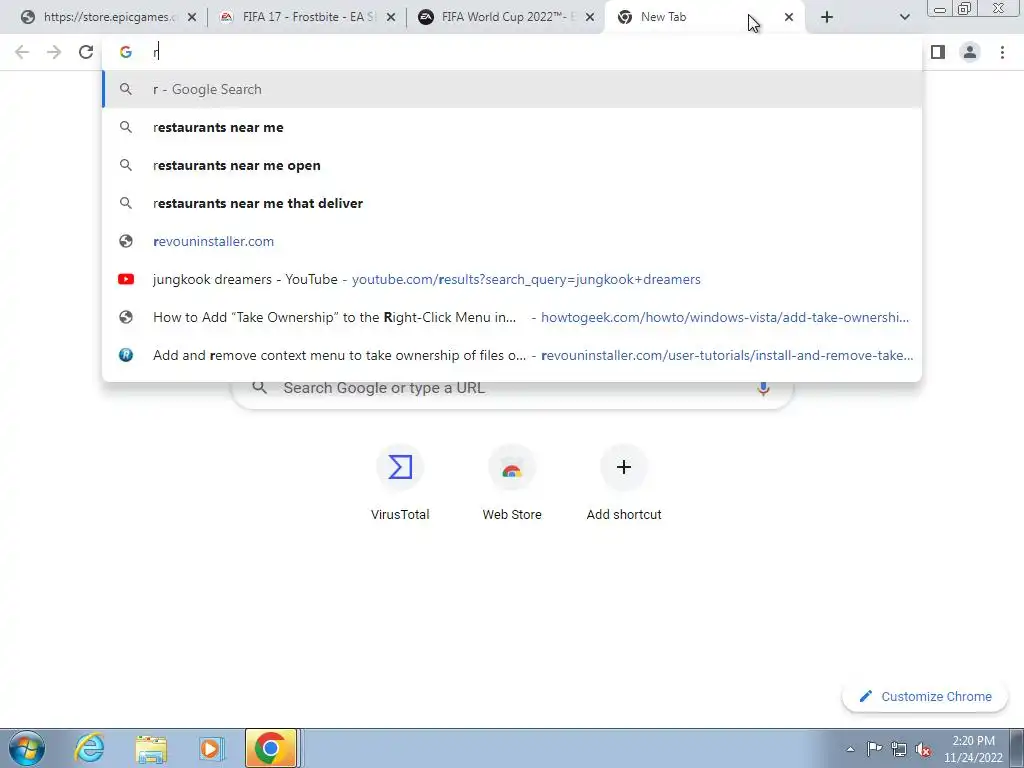Open the Chrome three-dot menu

point(1002,52)
